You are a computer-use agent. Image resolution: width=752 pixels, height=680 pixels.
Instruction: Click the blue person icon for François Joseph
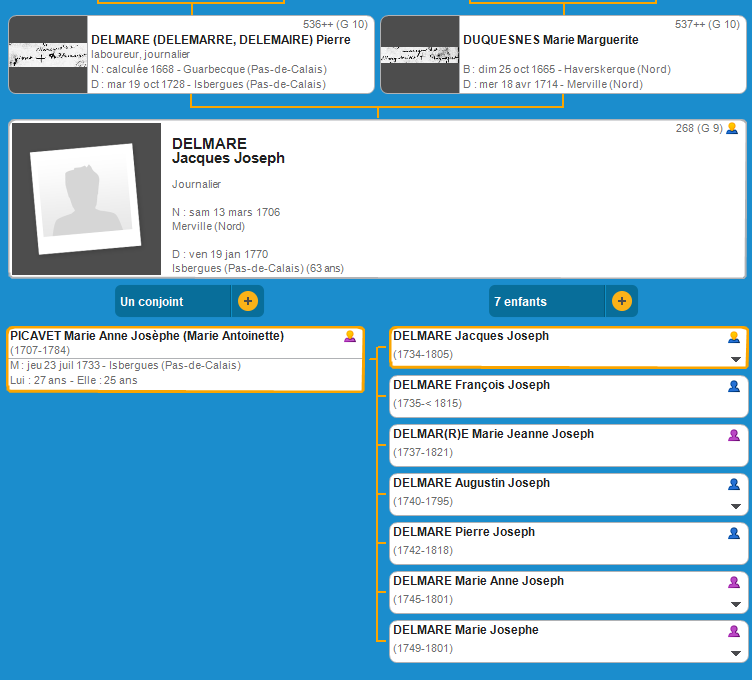(x=734, y=386)
